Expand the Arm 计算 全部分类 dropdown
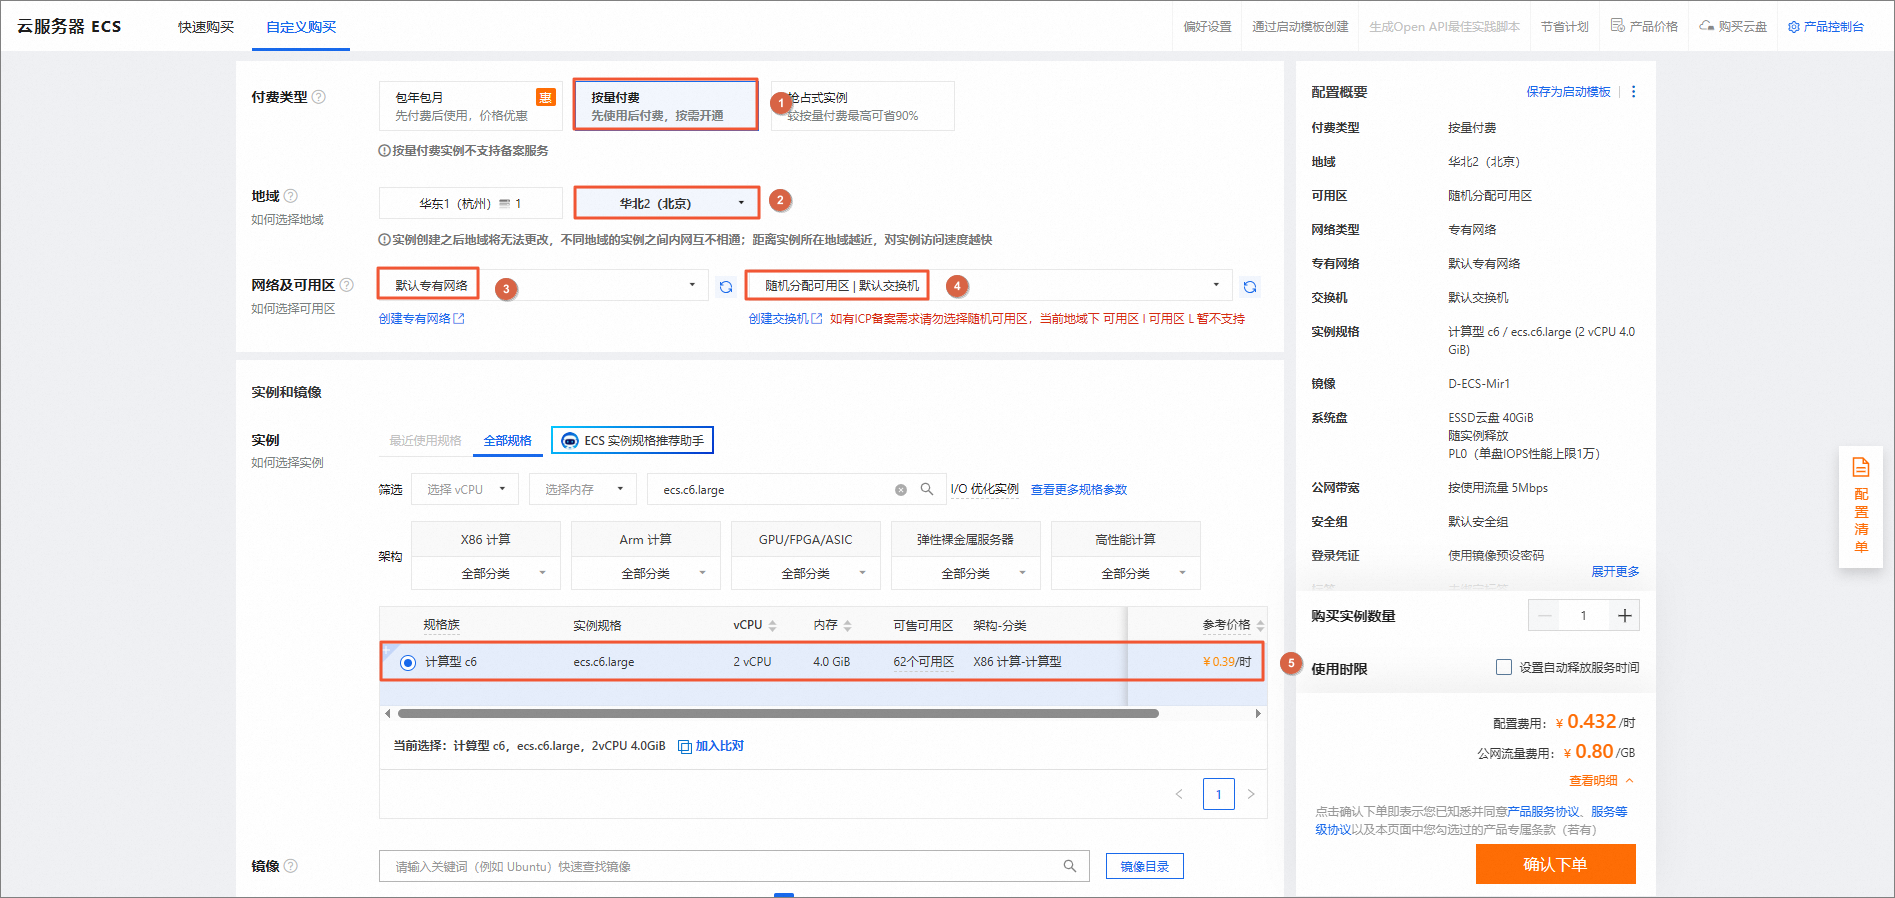The height and width of the screenshot is (898, 1895). pos(646,573)
